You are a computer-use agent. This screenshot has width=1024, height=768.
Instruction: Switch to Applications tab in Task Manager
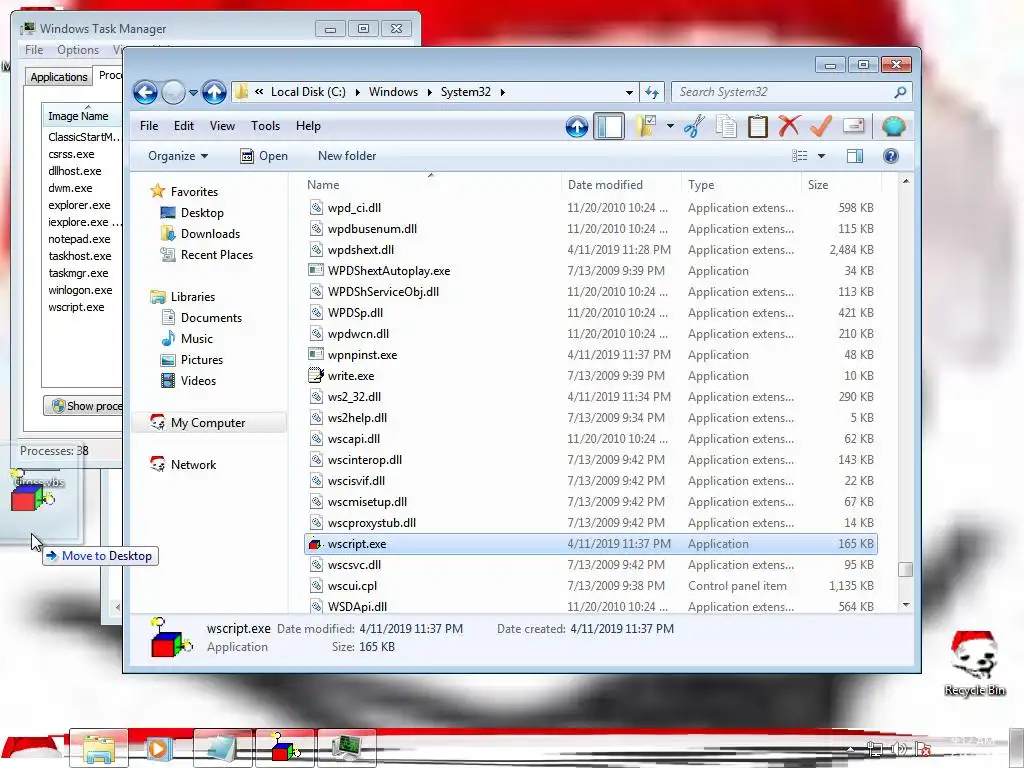point(59,77)
